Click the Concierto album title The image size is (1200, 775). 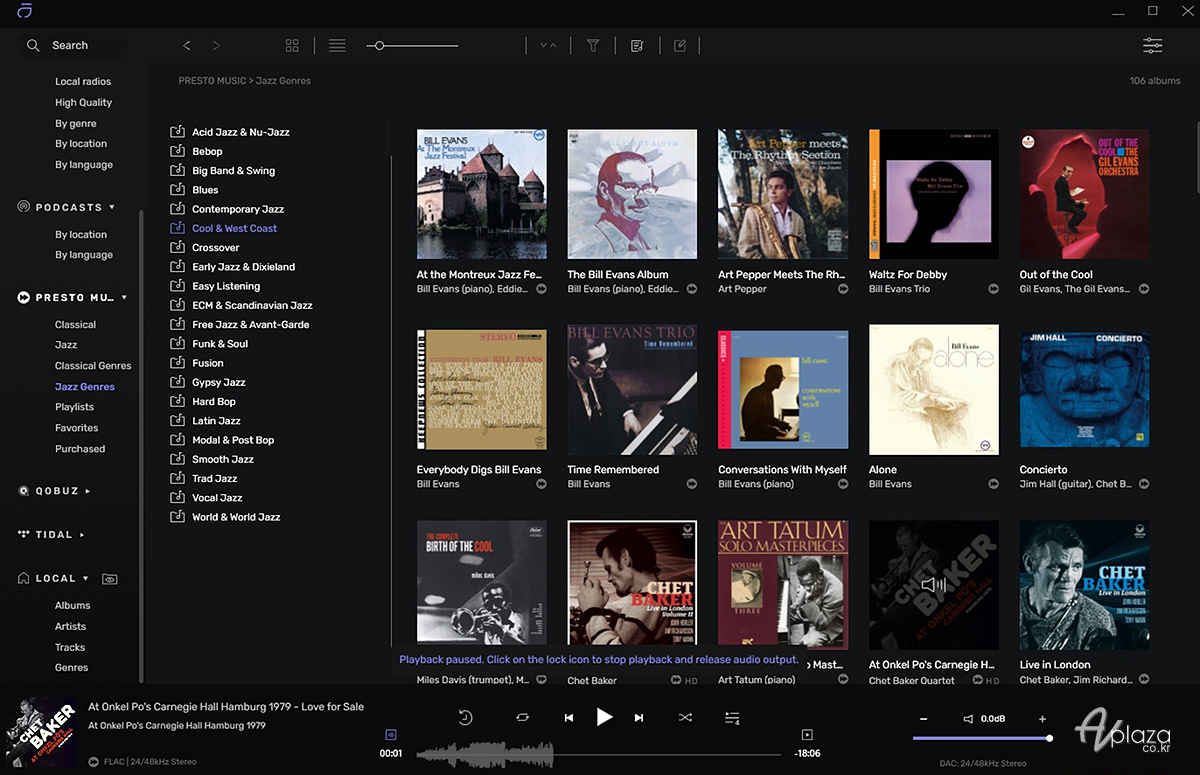(x=1043, y=469)
